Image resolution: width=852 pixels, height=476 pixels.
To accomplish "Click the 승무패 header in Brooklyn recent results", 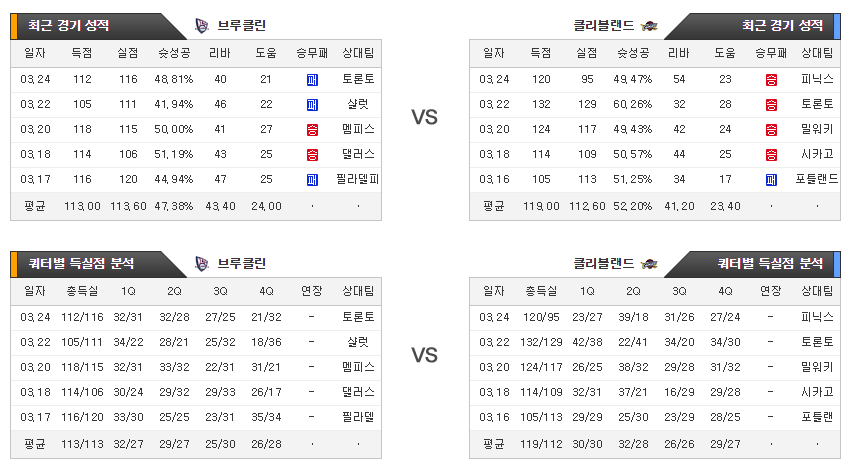I will pos(312,53).
